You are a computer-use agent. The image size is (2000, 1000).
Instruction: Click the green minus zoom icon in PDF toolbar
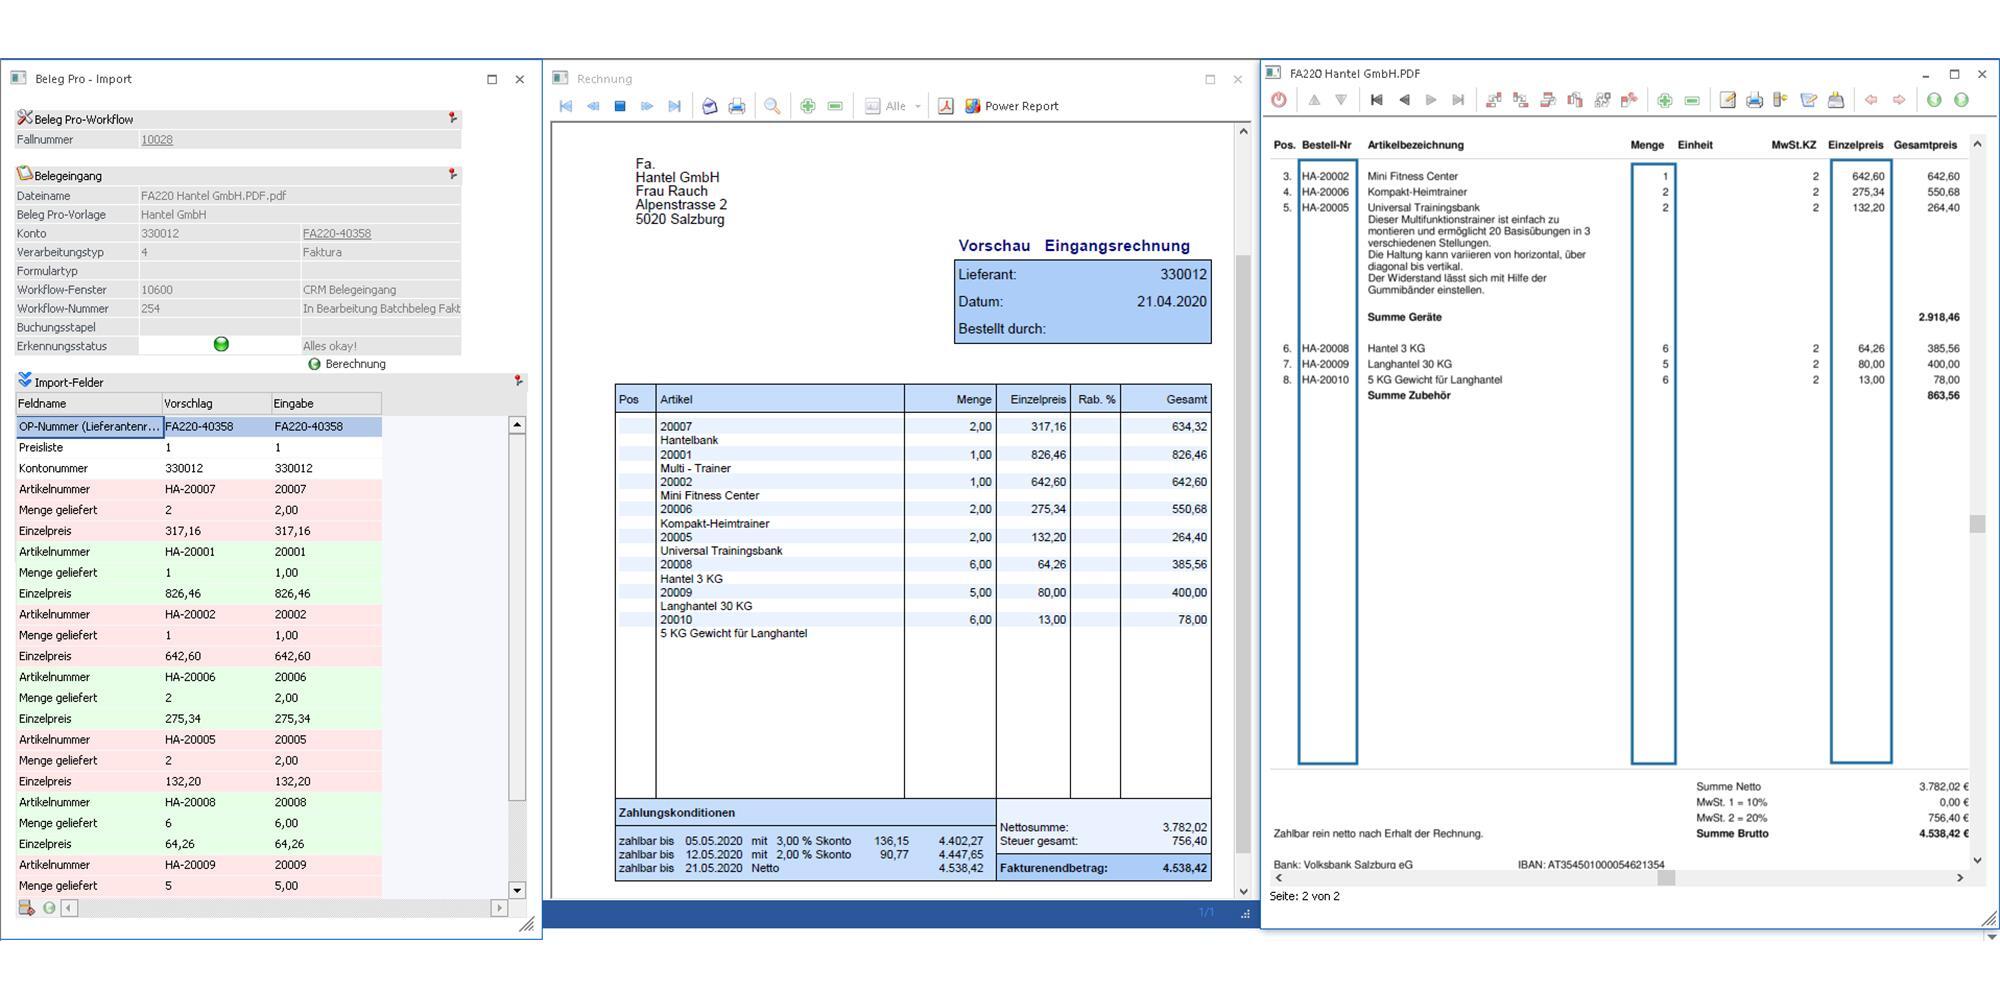point(1692,100)
